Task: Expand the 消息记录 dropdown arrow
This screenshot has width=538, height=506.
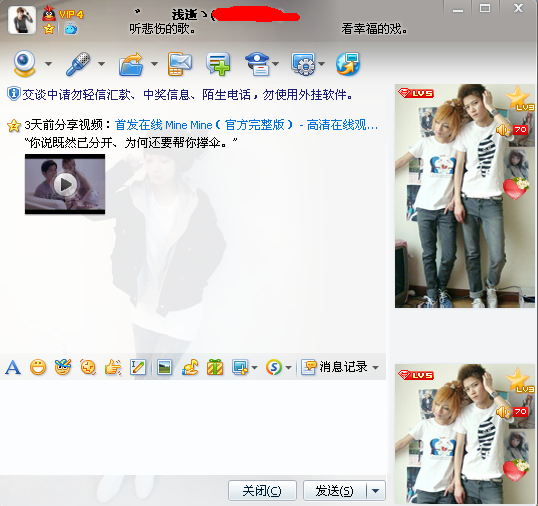Action: 376,368
